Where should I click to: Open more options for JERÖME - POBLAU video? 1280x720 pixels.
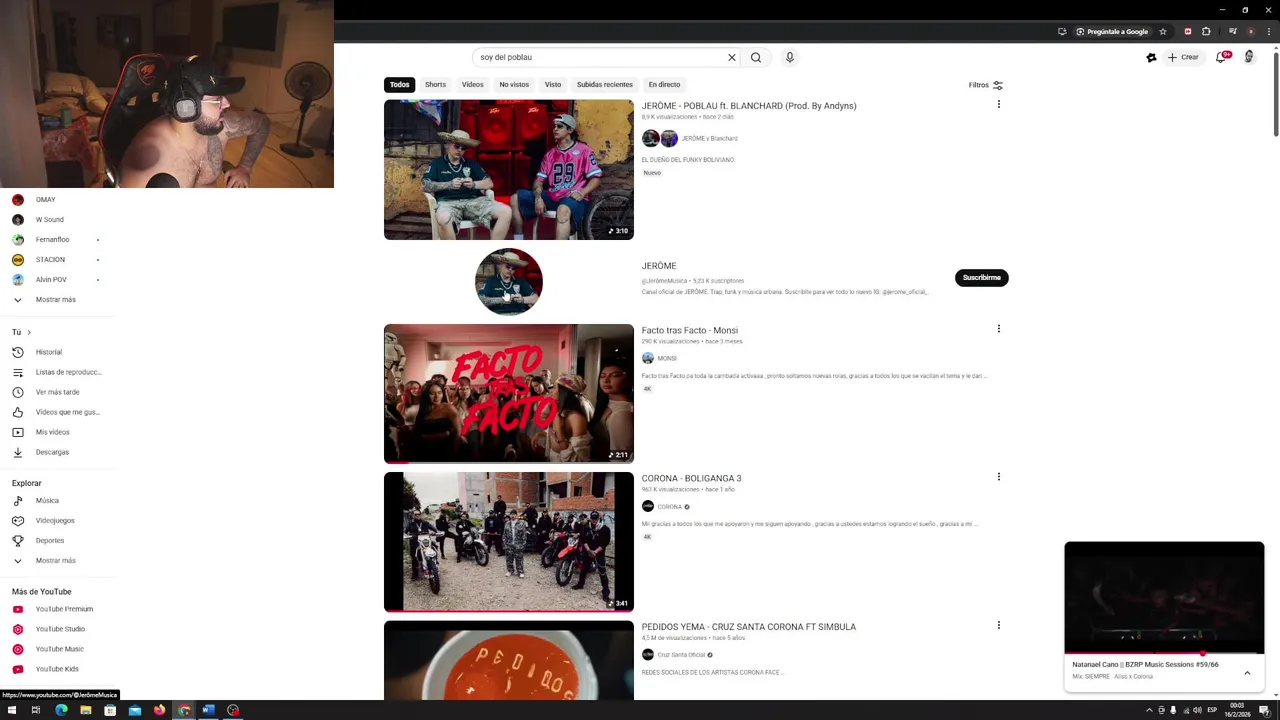pos(998,104)
